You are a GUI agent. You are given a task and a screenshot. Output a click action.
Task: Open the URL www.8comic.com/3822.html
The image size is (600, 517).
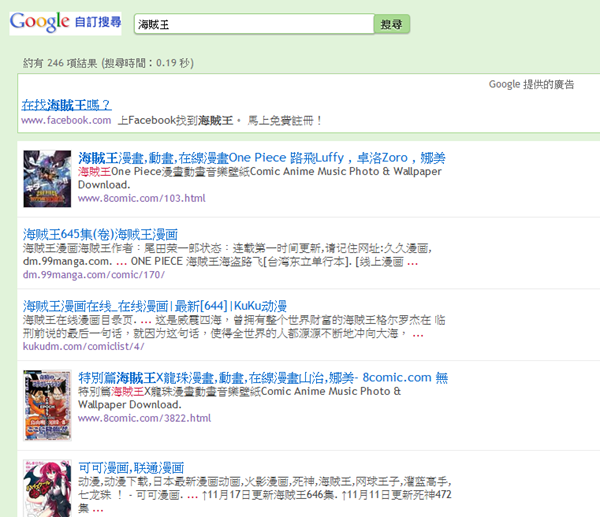click(144, 418)
